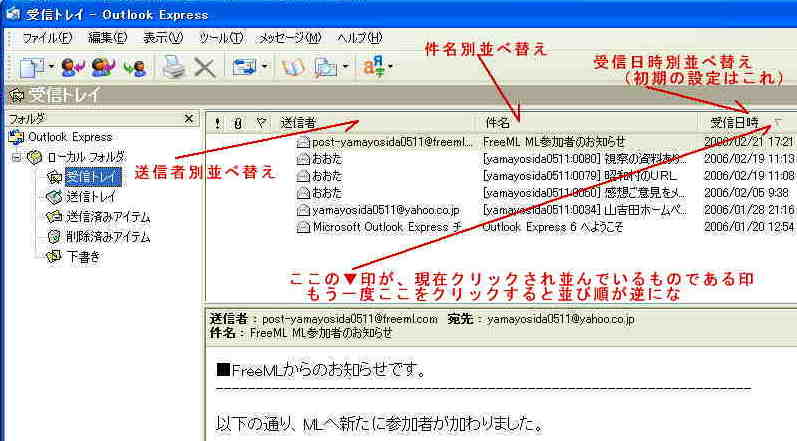Open the ファイル(F) menu

pos(47,38)
